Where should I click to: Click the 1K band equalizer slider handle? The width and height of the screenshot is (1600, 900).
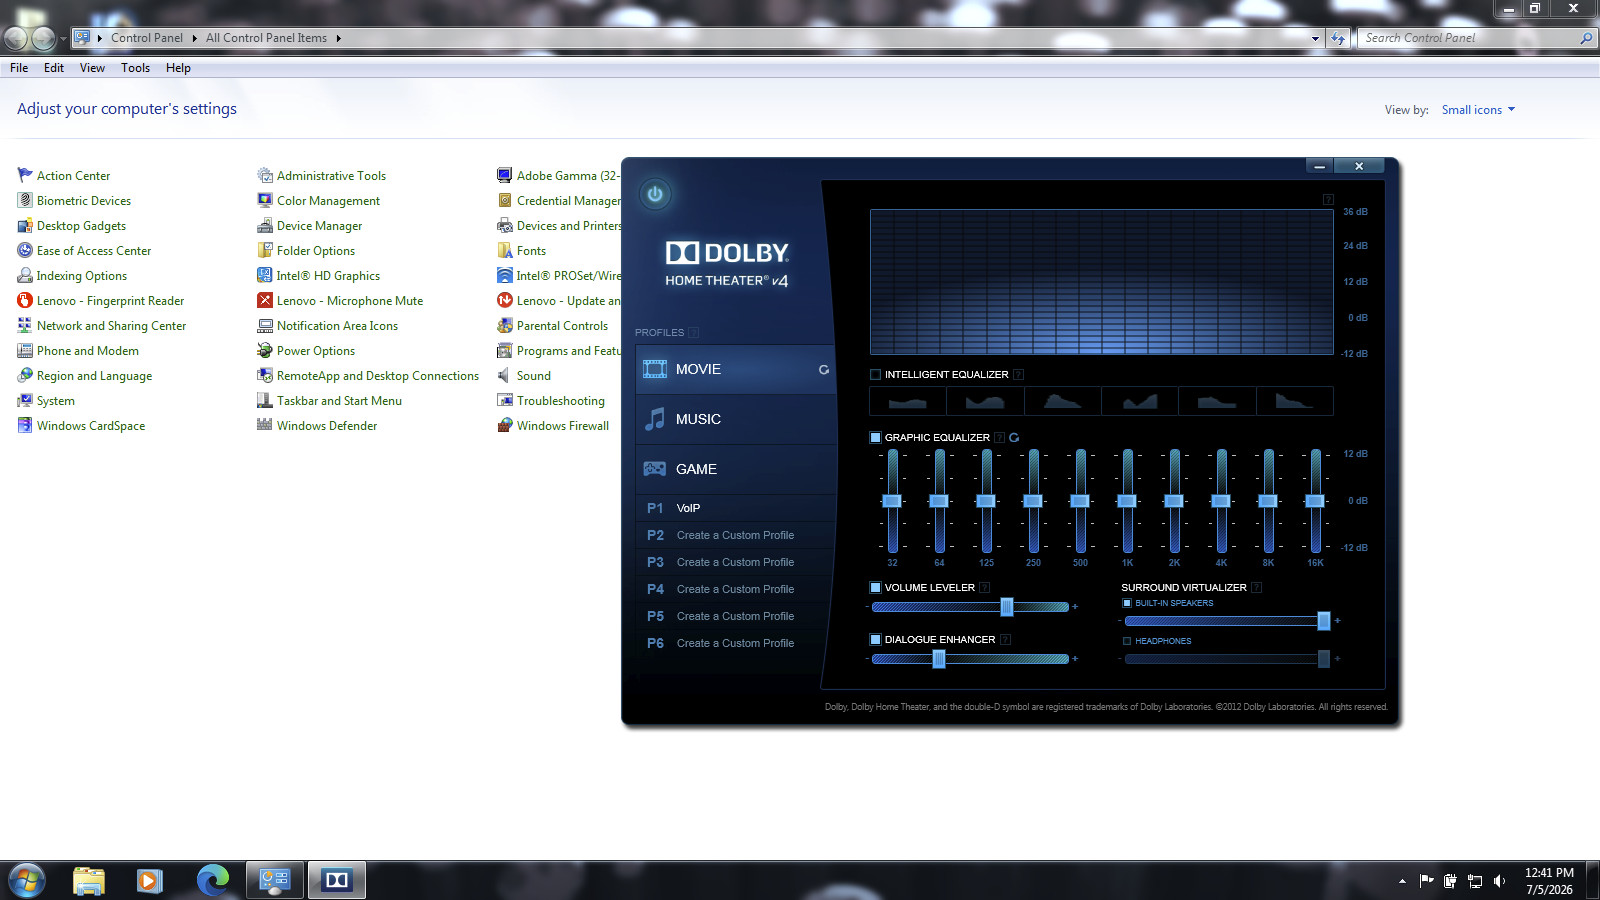click(x=1127, y=501)
